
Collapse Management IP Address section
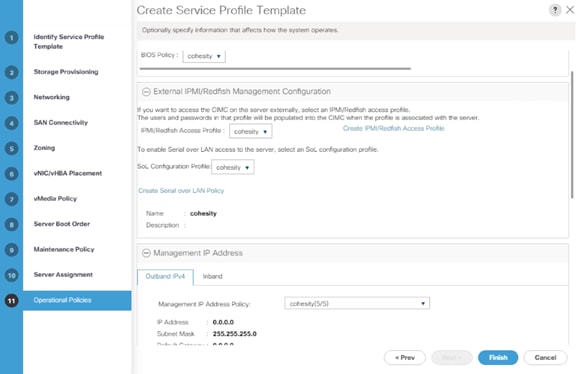click(146, 253)
